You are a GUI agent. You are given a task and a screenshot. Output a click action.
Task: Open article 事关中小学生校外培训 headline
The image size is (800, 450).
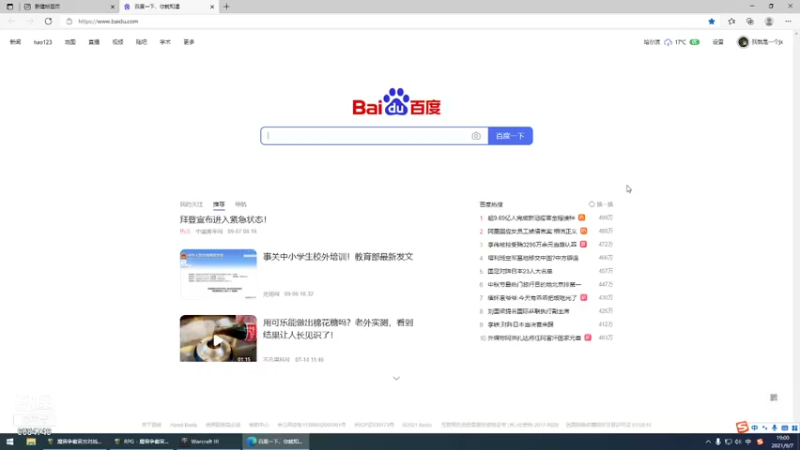click(x=338, y=257)
